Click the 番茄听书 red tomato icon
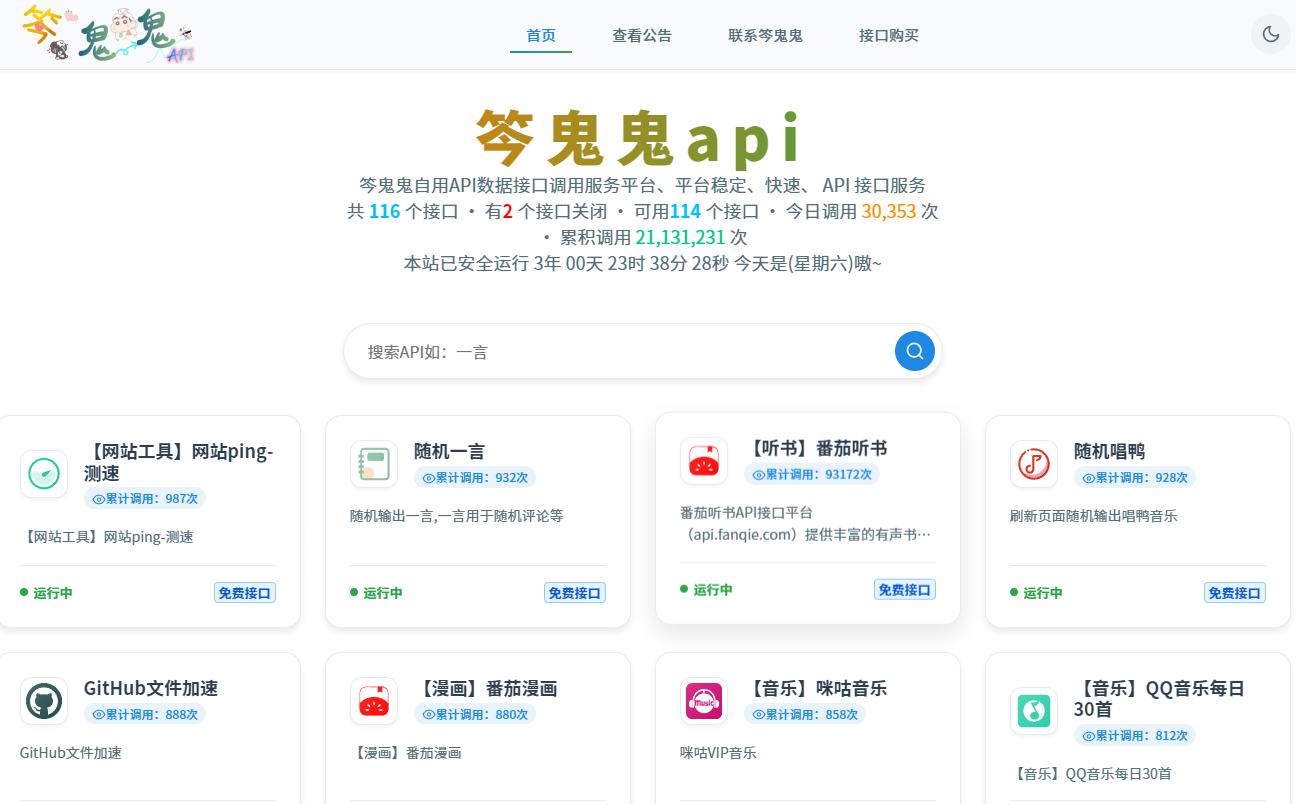 click(x=704, y=461)
